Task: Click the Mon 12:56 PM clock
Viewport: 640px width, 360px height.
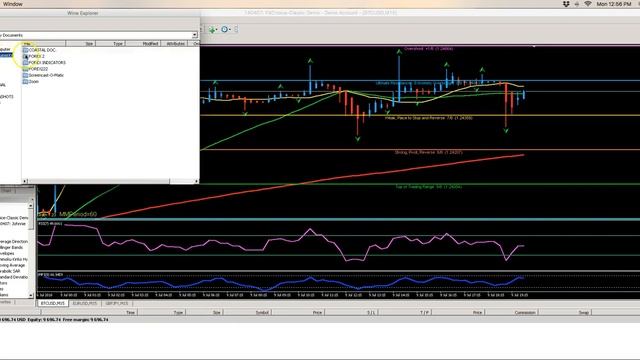Action: [614, 4]
